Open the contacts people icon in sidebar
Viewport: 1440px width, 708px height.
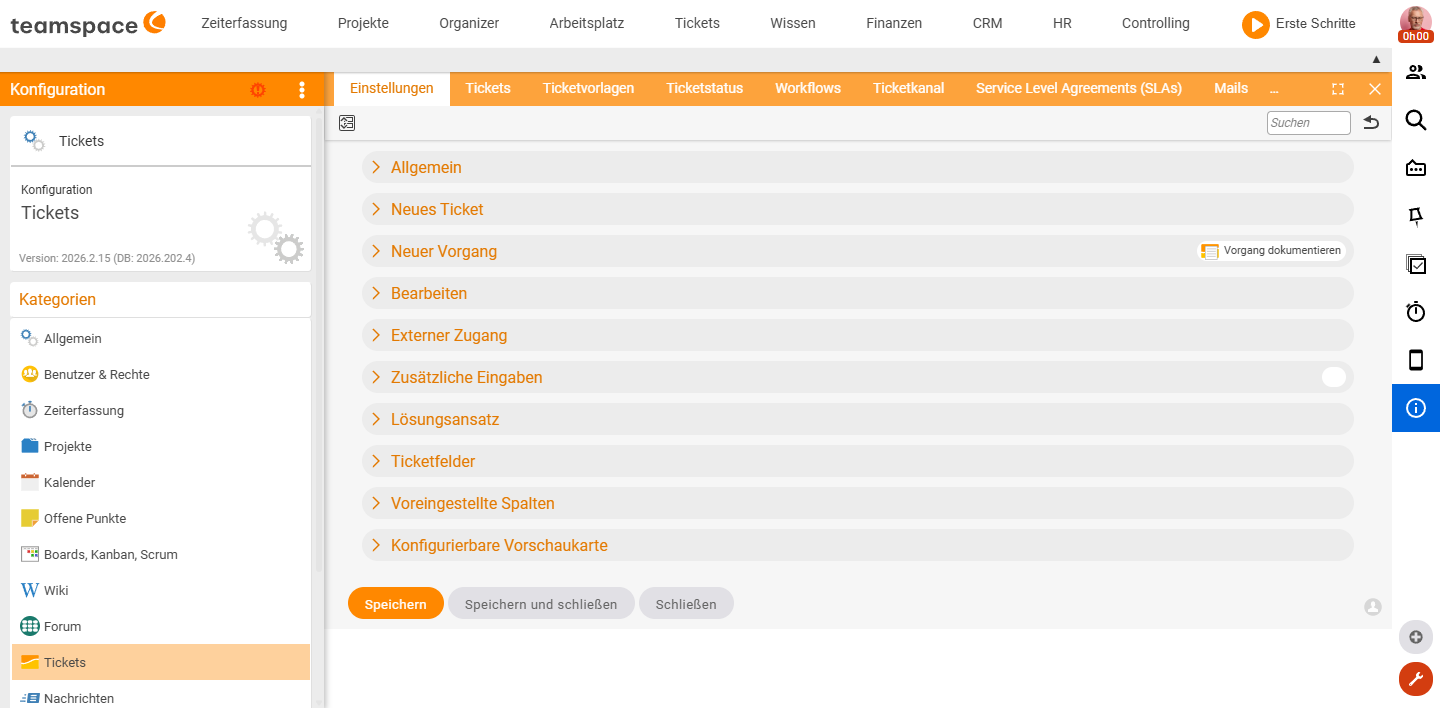[x=1416, y=72]
